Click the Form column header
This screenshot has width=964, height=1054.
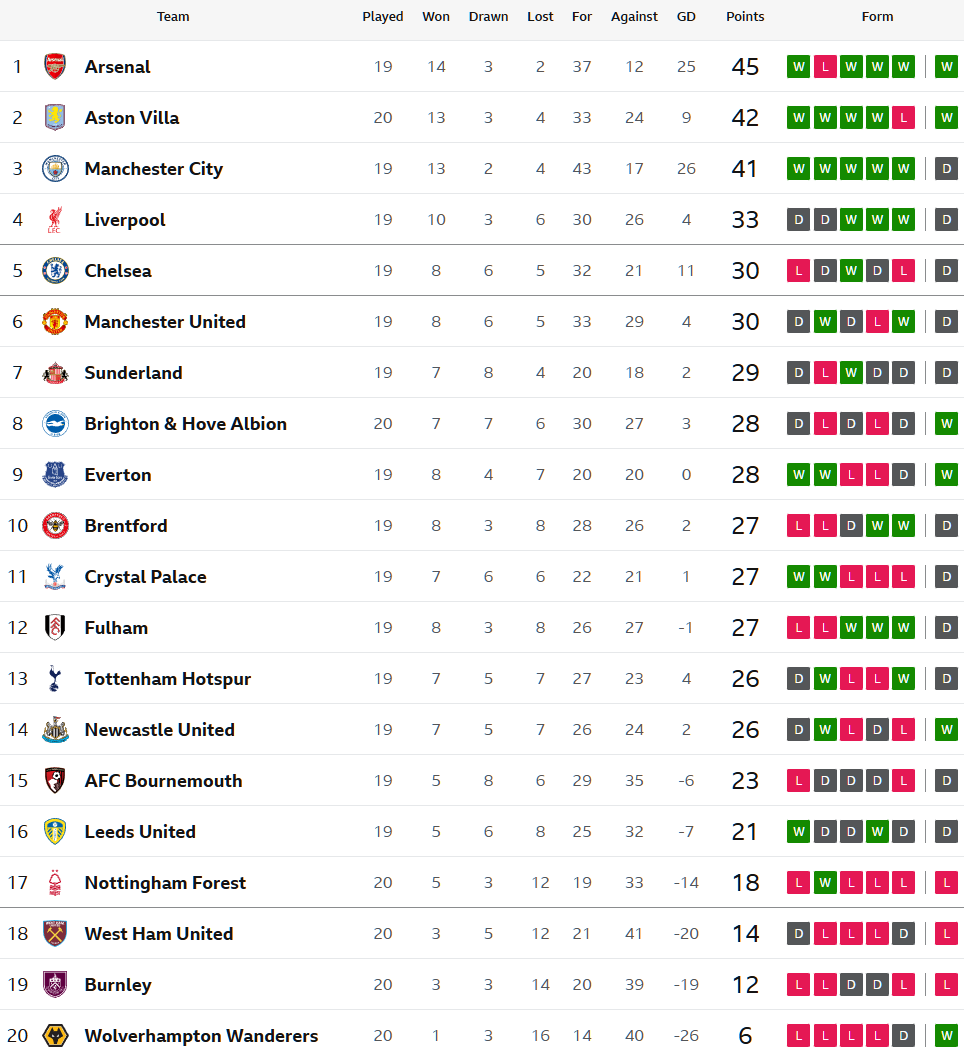click(877, 17)
